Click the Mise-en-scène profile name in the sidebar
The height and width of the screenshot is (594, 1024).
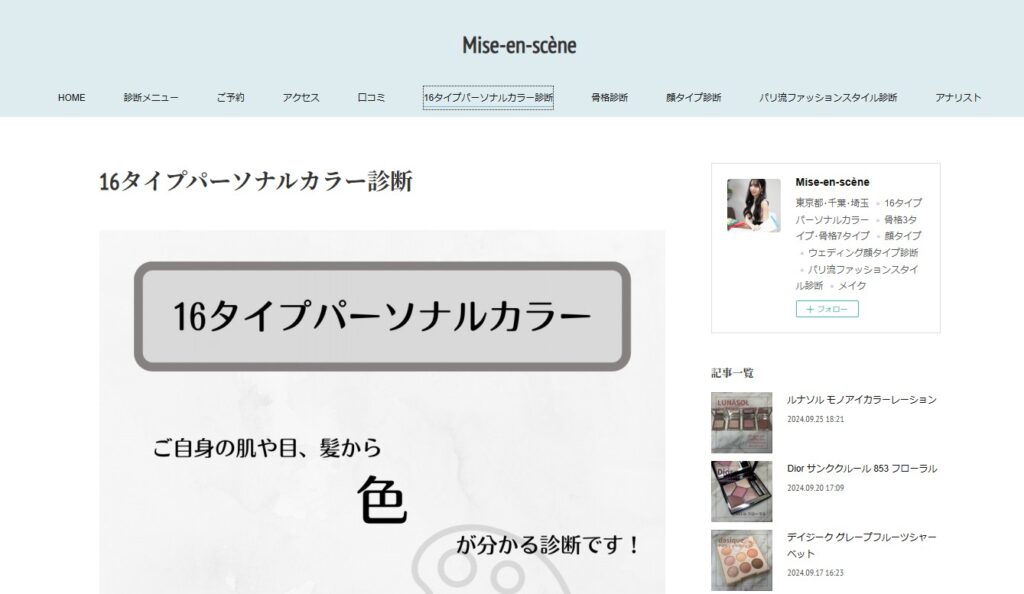tap(832, 182)
